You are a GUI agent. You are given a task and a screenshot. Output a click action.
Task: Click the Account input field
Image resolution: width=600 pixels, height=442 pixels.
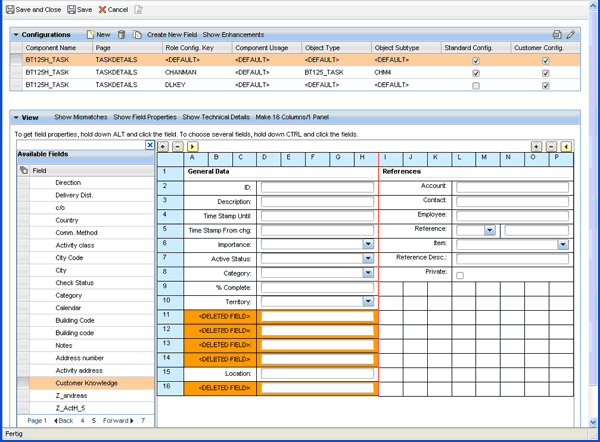pos(512,186)
